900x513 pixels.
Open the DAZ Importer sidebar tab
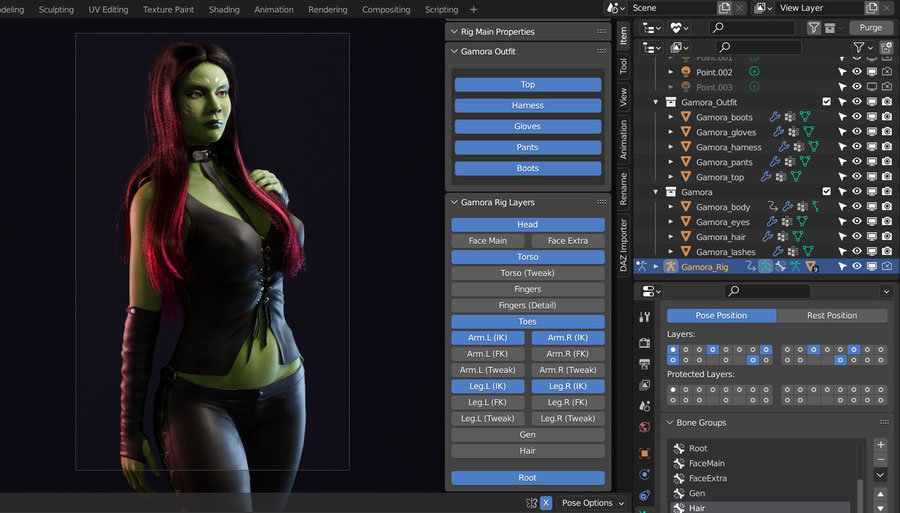click(623, 245)
